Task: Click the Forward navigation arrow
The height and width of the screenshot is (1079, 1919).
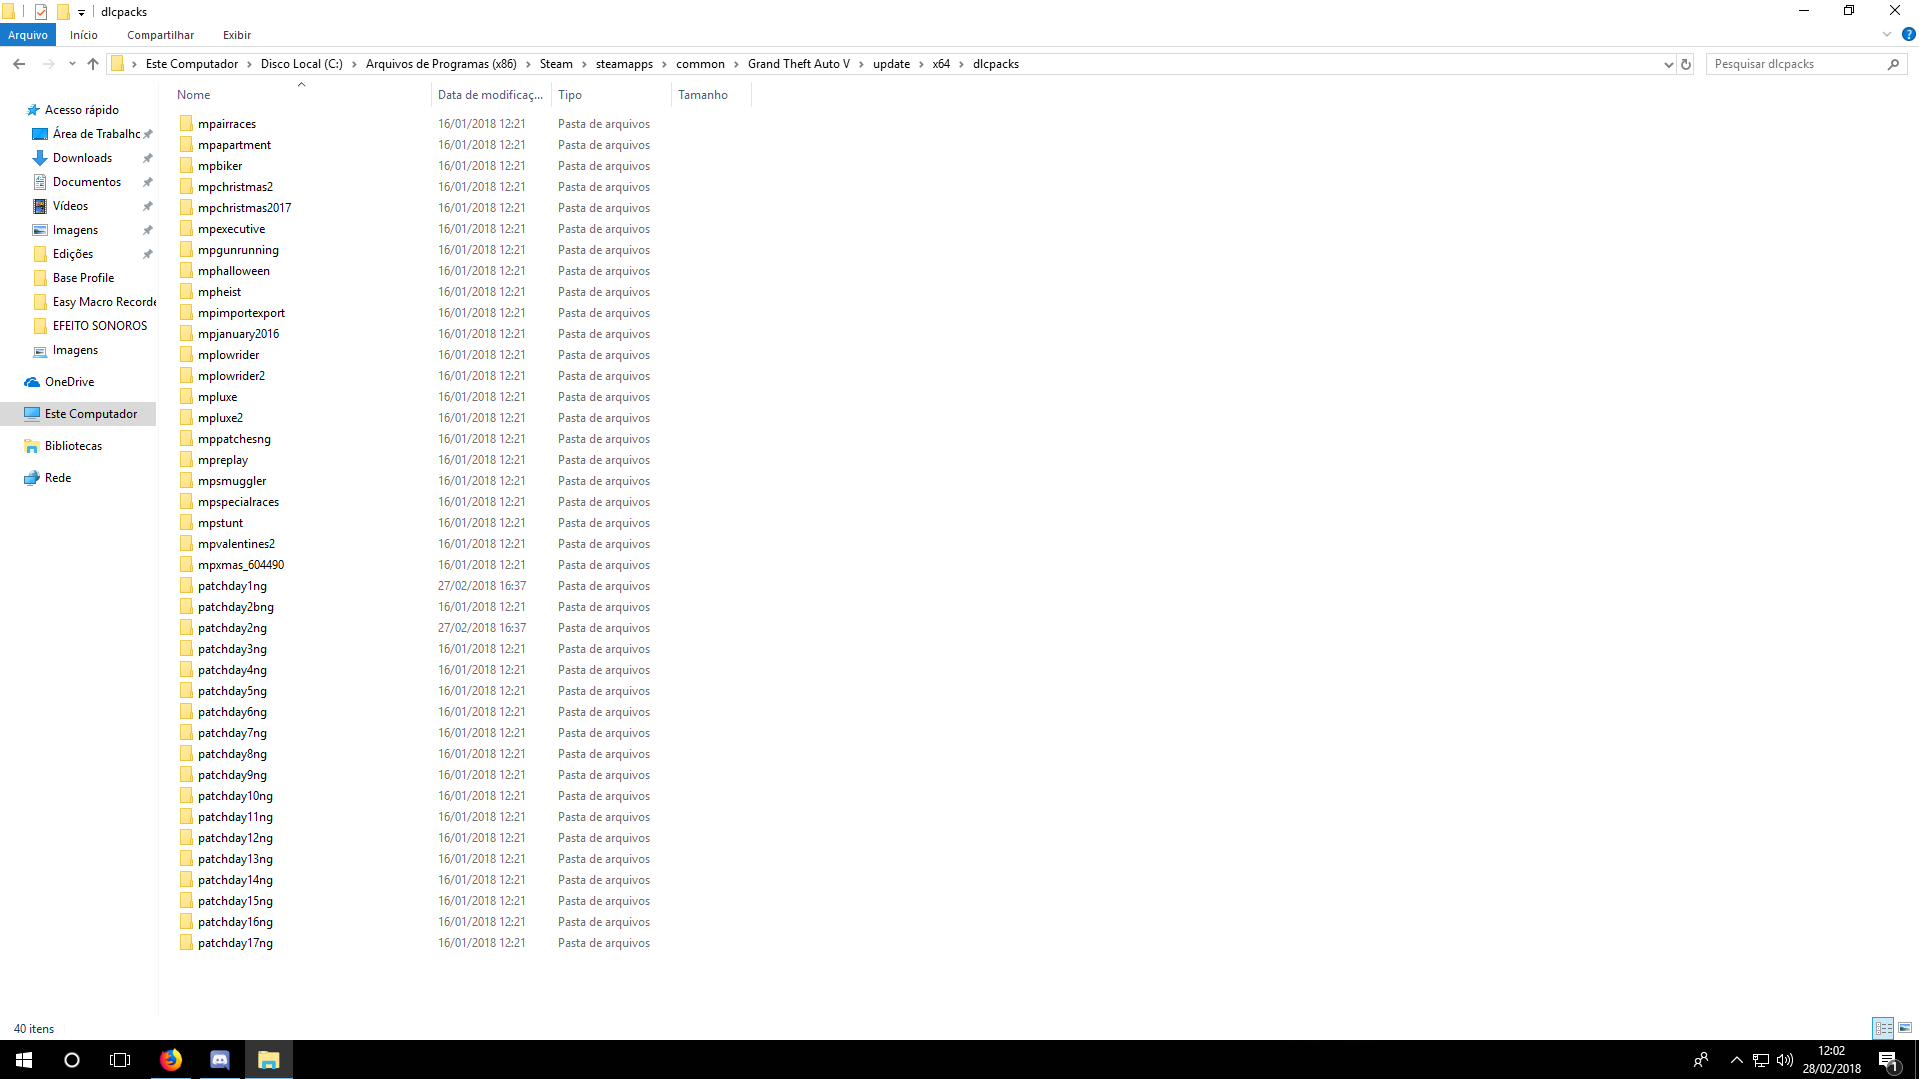Action: [x=48, y=64]
